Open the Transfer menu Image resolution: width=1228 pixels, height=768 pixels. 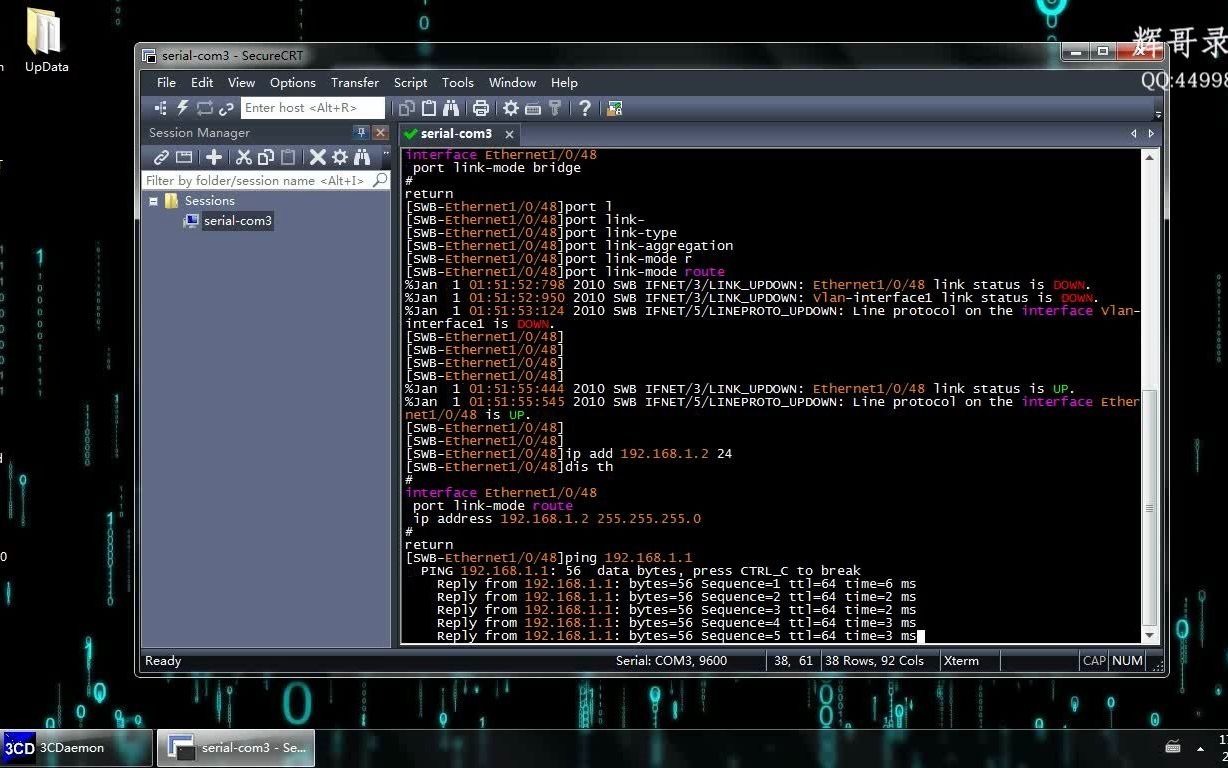coord(355,83)
